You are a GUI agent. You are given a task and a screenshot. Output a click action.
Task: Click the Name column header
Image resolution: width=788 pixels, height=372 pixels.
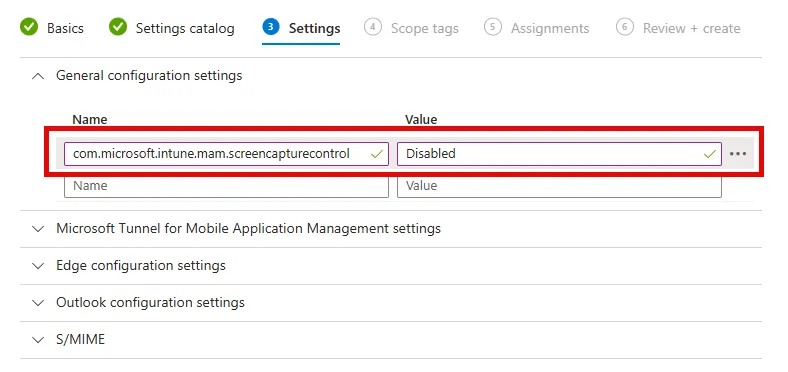90,120
